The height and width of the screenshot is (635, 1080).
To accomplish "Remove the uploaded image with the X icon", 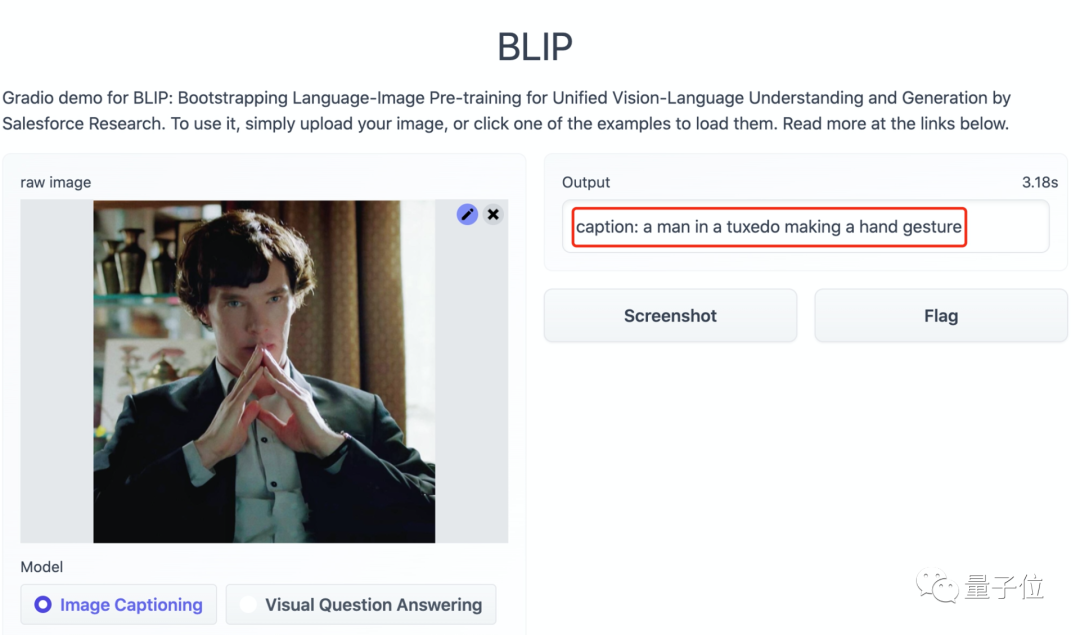I will tap(493, 214).
